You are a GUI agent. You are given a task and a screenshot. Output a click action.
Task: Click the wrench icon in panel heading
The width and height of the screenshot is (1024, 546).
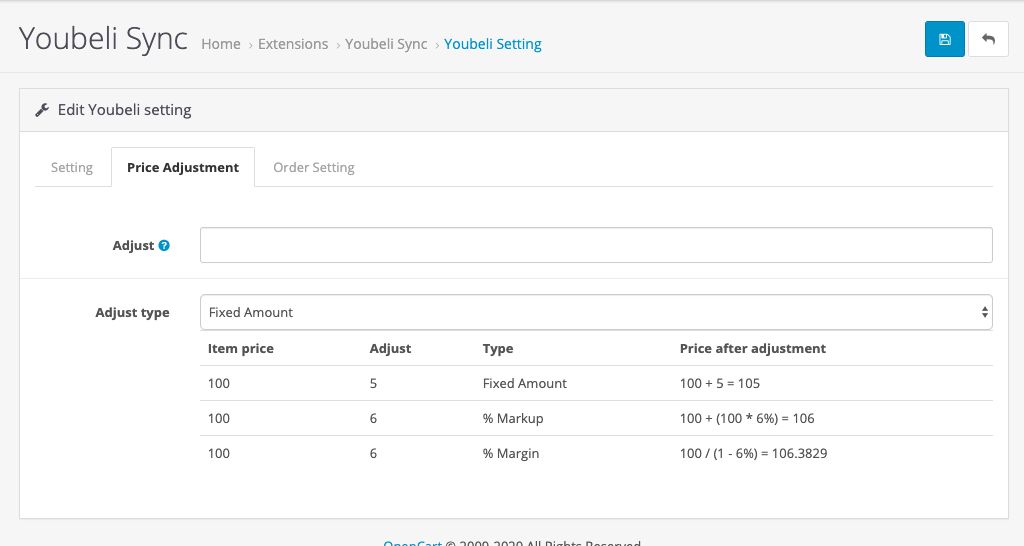click(42, 110)
